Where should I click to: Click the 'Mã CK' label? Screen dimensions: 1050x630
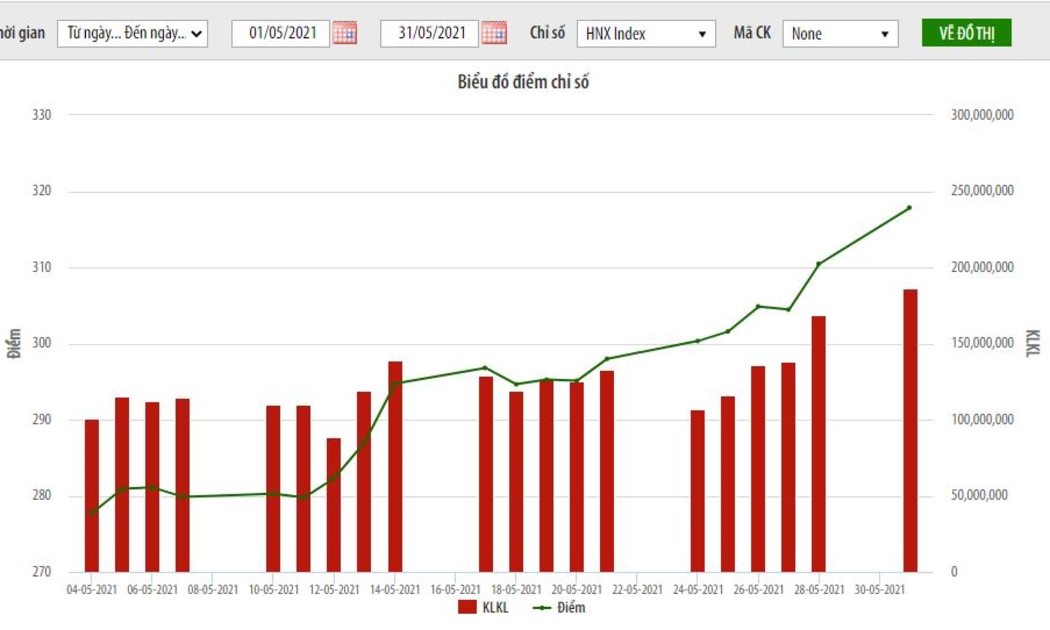click(752, 33)
